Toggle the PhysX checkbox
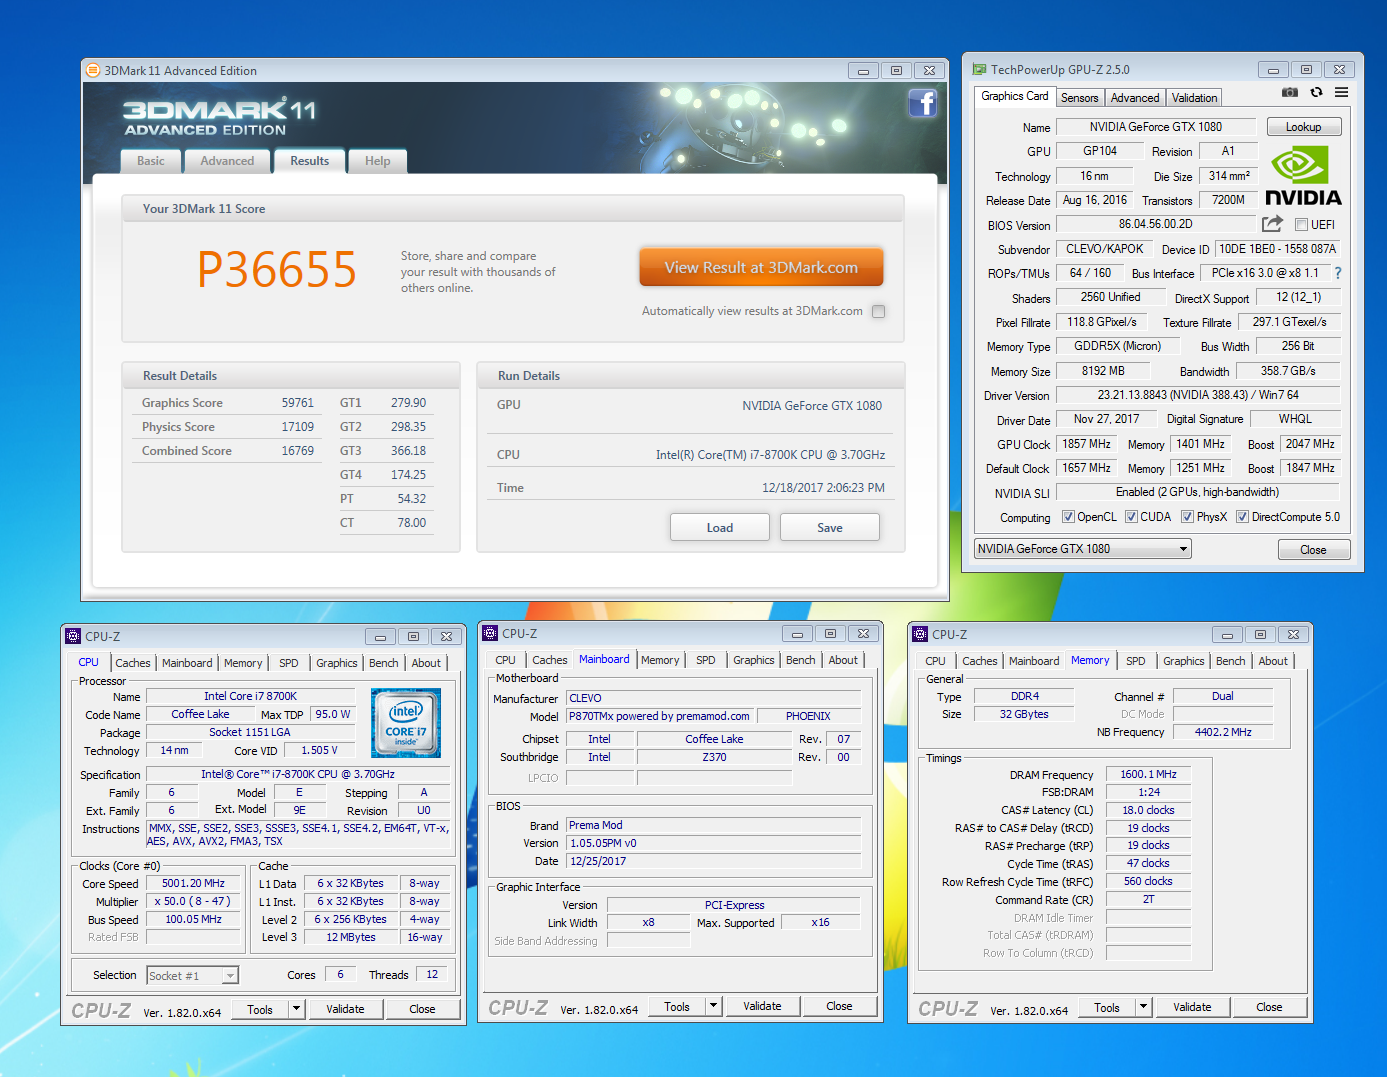The image size is (1387, 1077). click(x=1187, y=517)
